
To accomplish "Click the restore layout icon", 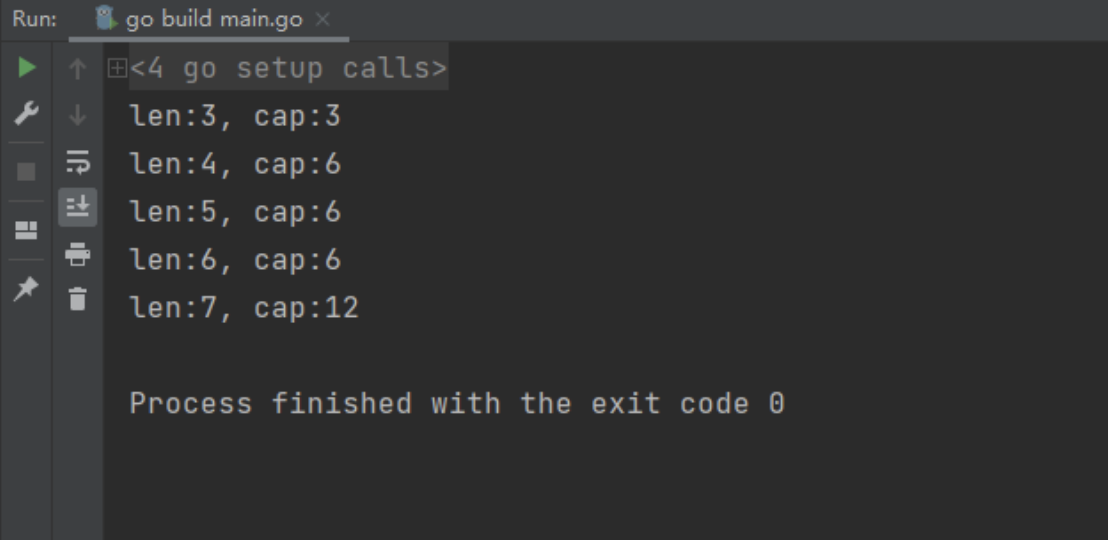I will coord(26,230).
